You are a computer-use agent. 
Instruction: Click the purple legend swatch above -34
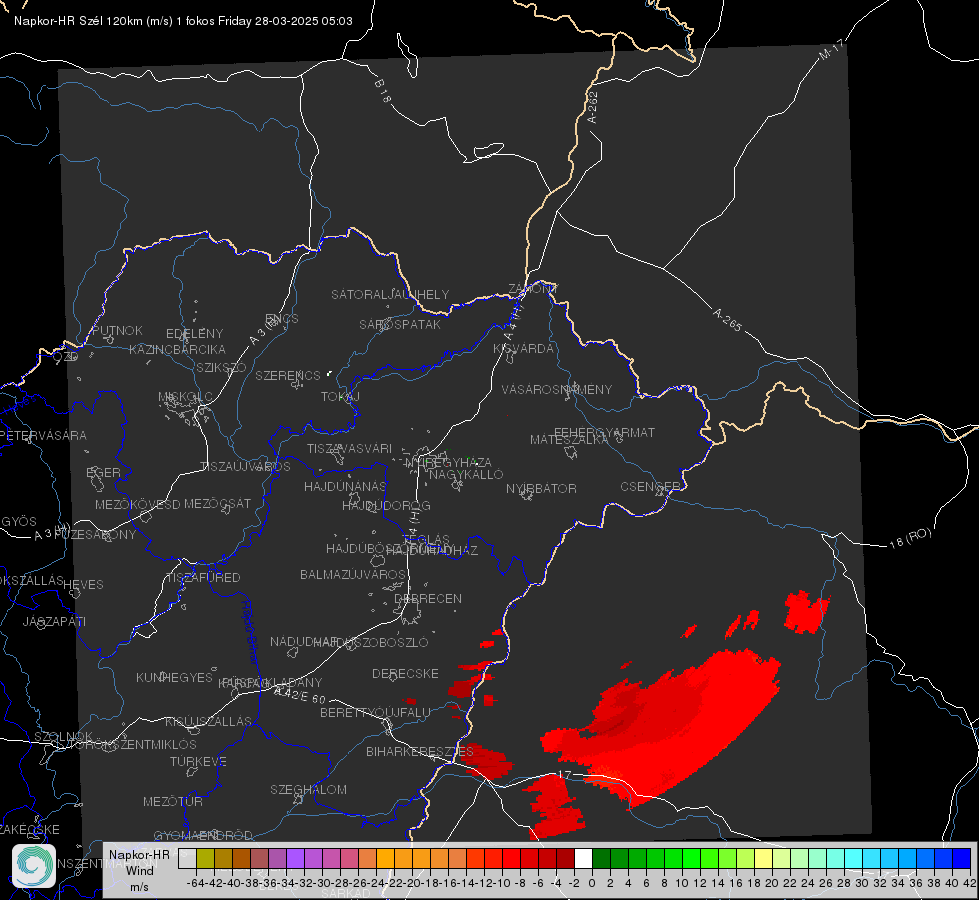point(295,859)
